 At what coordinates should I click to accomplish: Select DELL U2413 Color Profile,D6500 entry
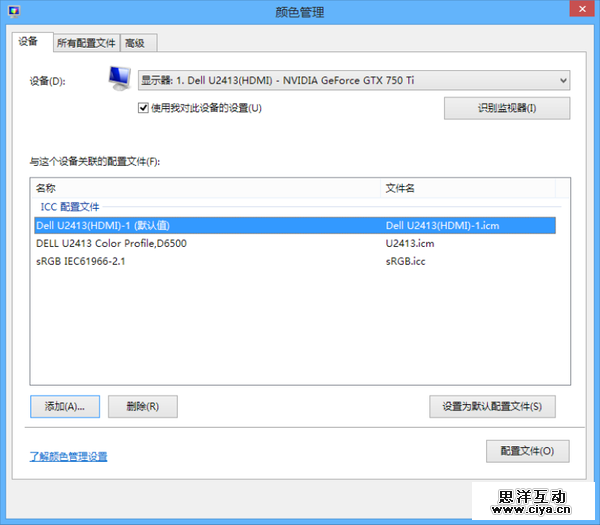pos(111,243)
